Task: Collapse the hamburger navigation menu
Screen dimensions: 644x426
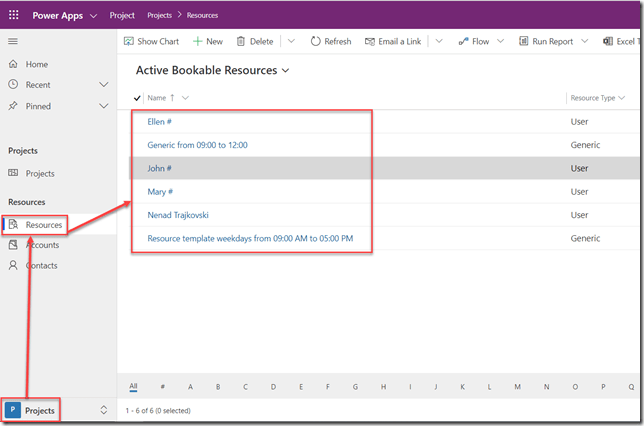Action: 13,41
